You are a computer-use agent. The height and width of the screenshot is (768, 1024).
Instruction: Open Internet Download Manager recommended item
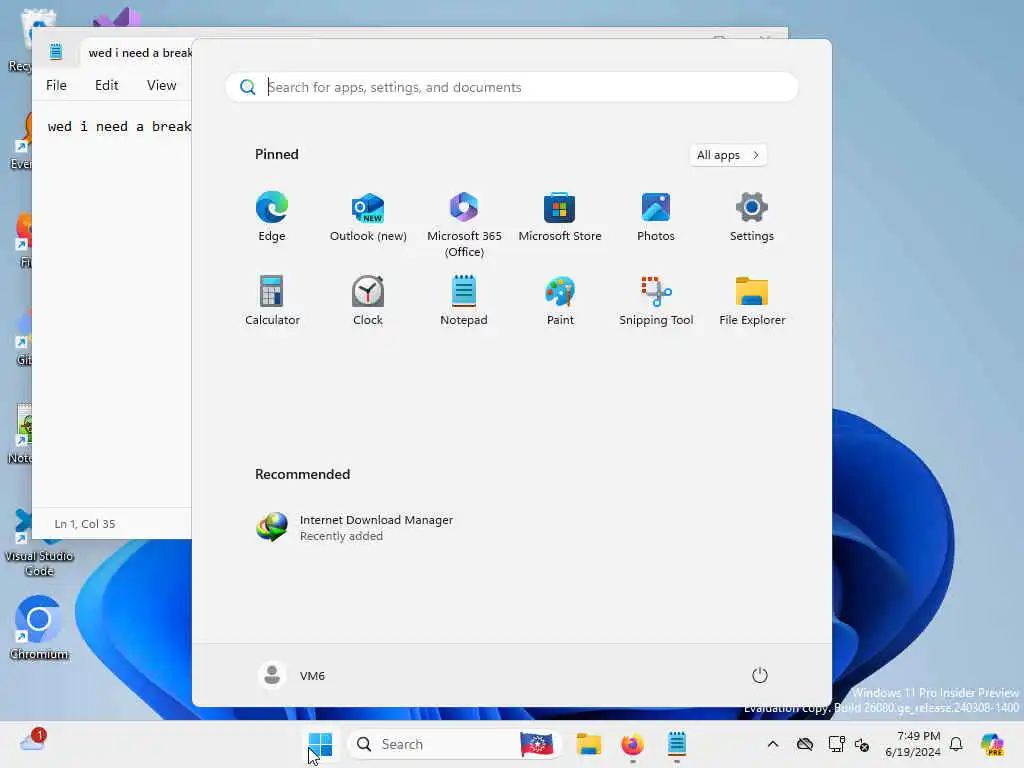[355, 528]
